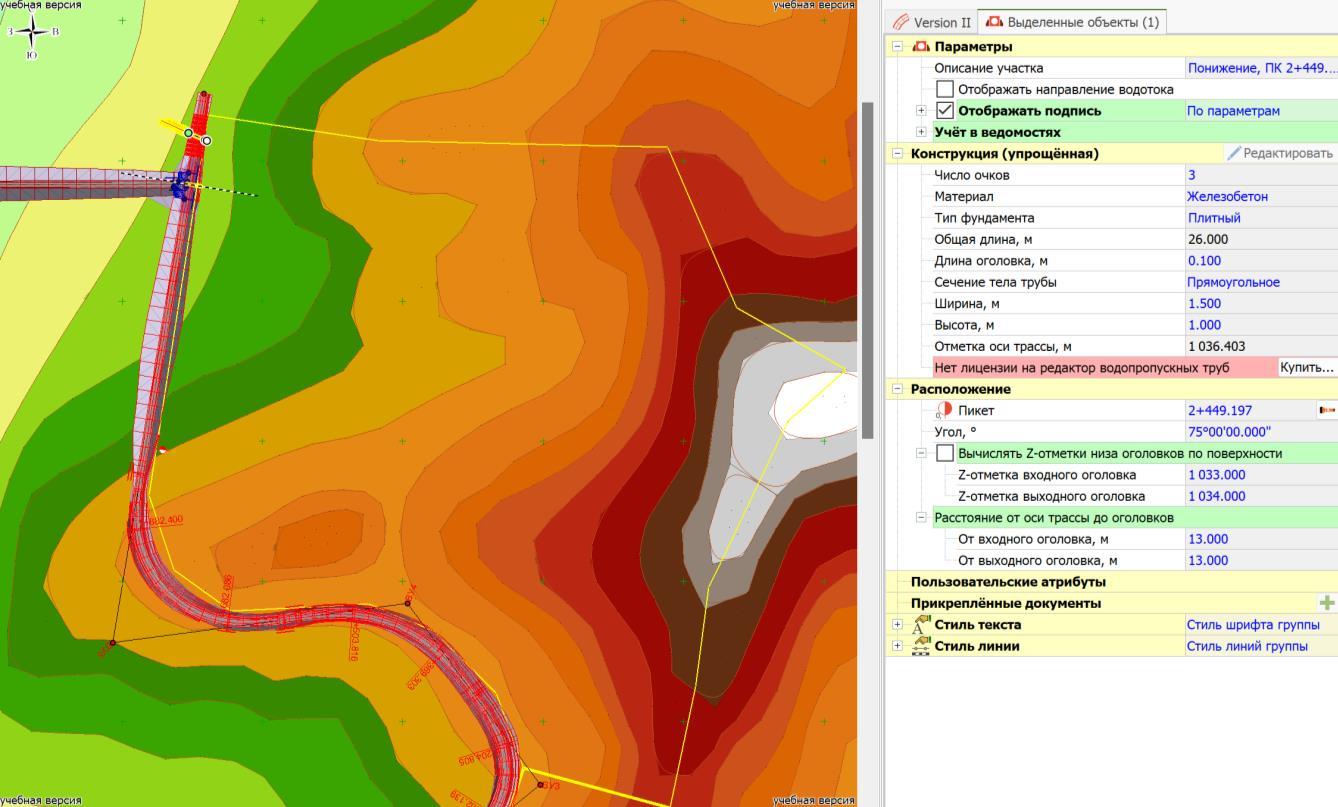Viewport: 1338px width, 807px height.
Task: Click the Редактировать button
Action: [x=1281, y=153]
